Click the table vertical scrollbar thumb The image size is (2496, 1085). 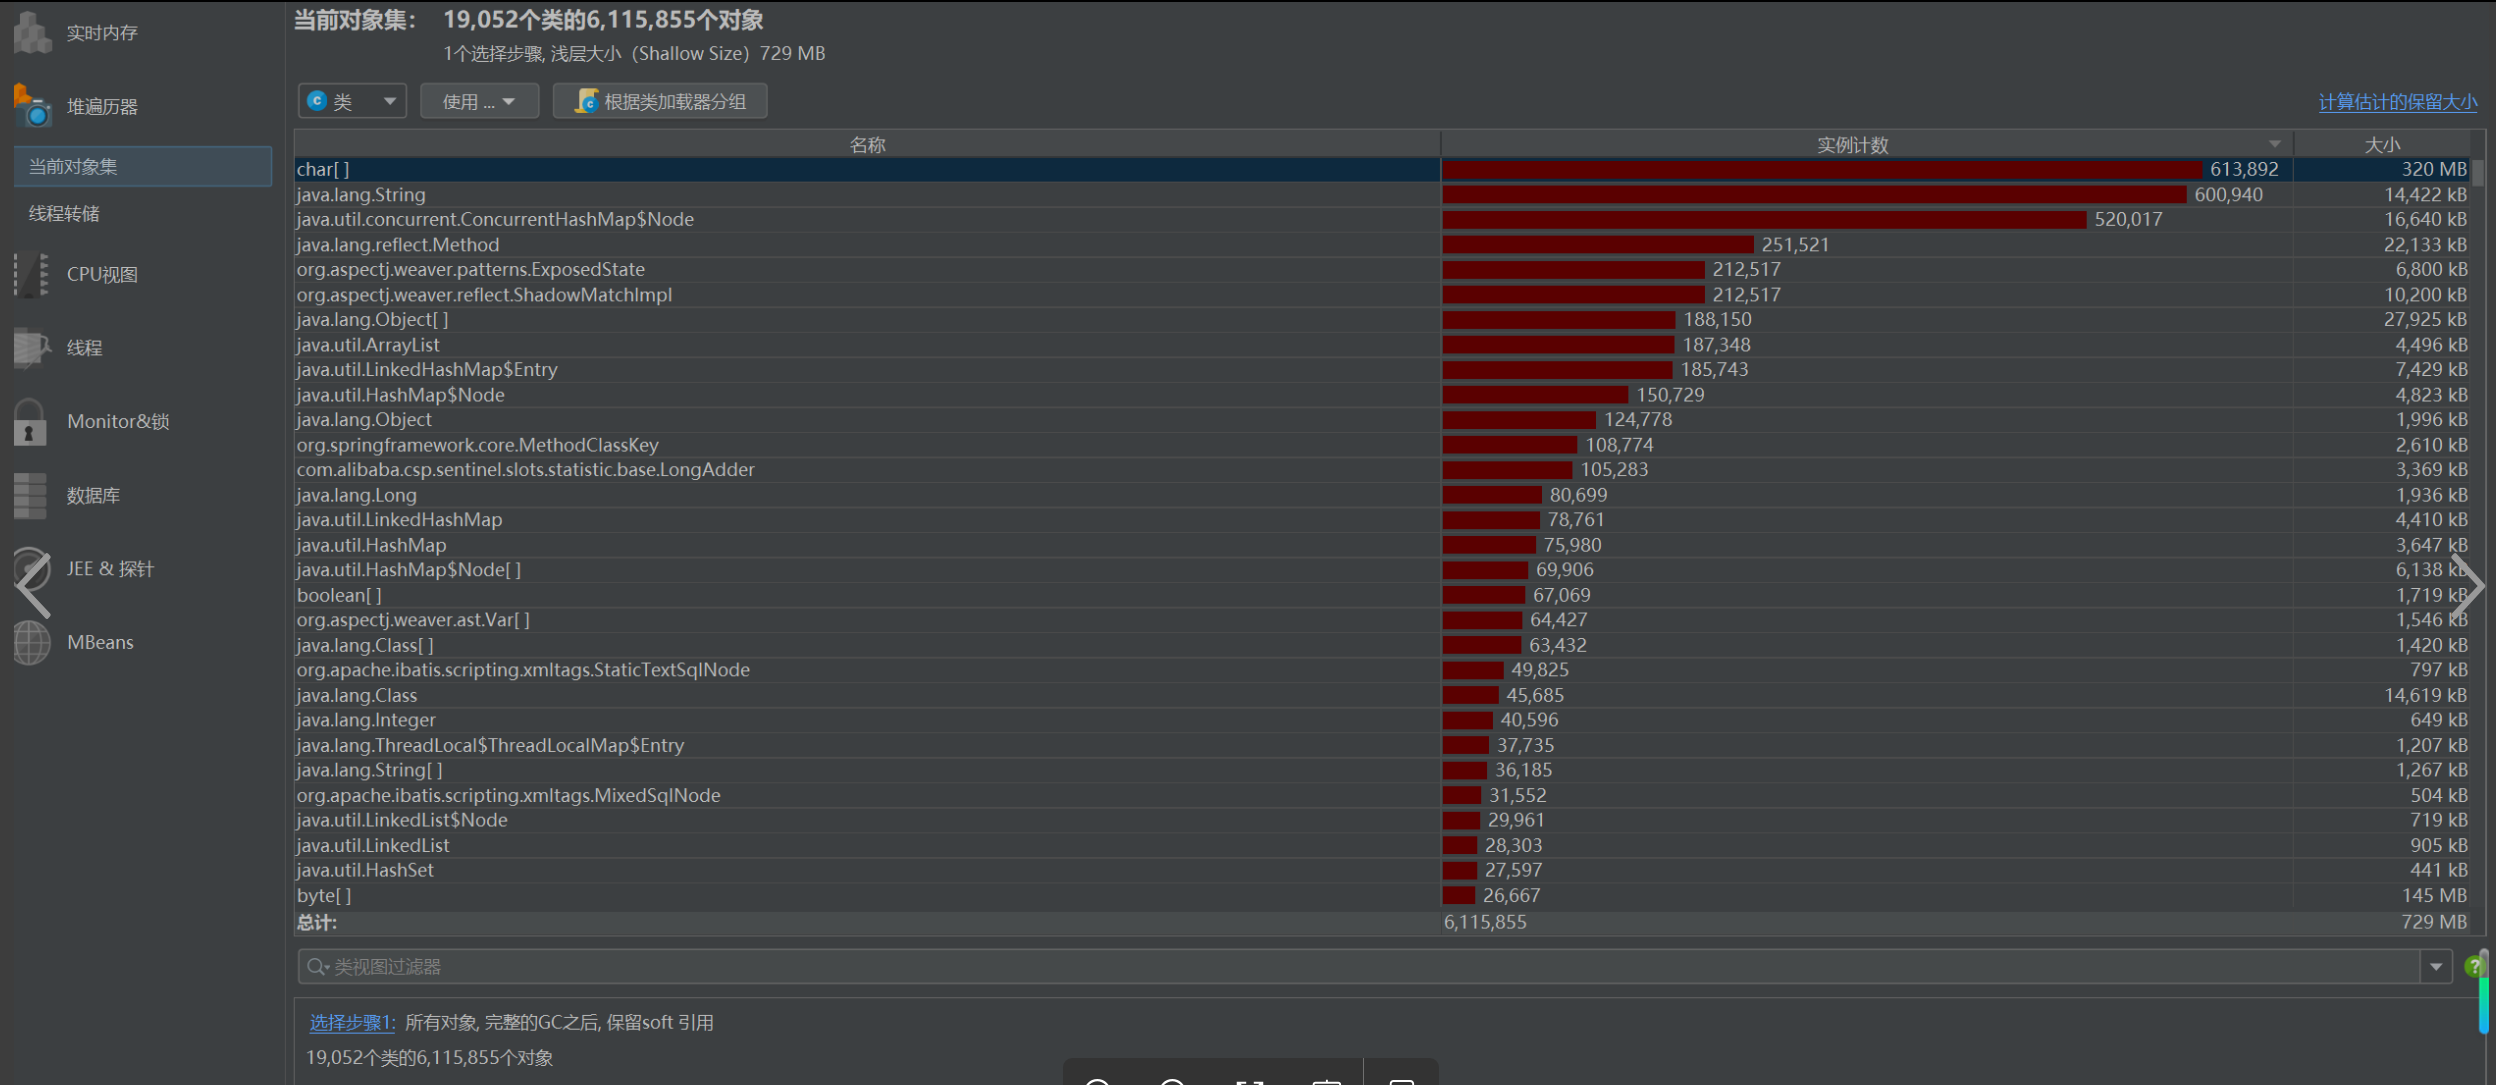click(2478, 172)
